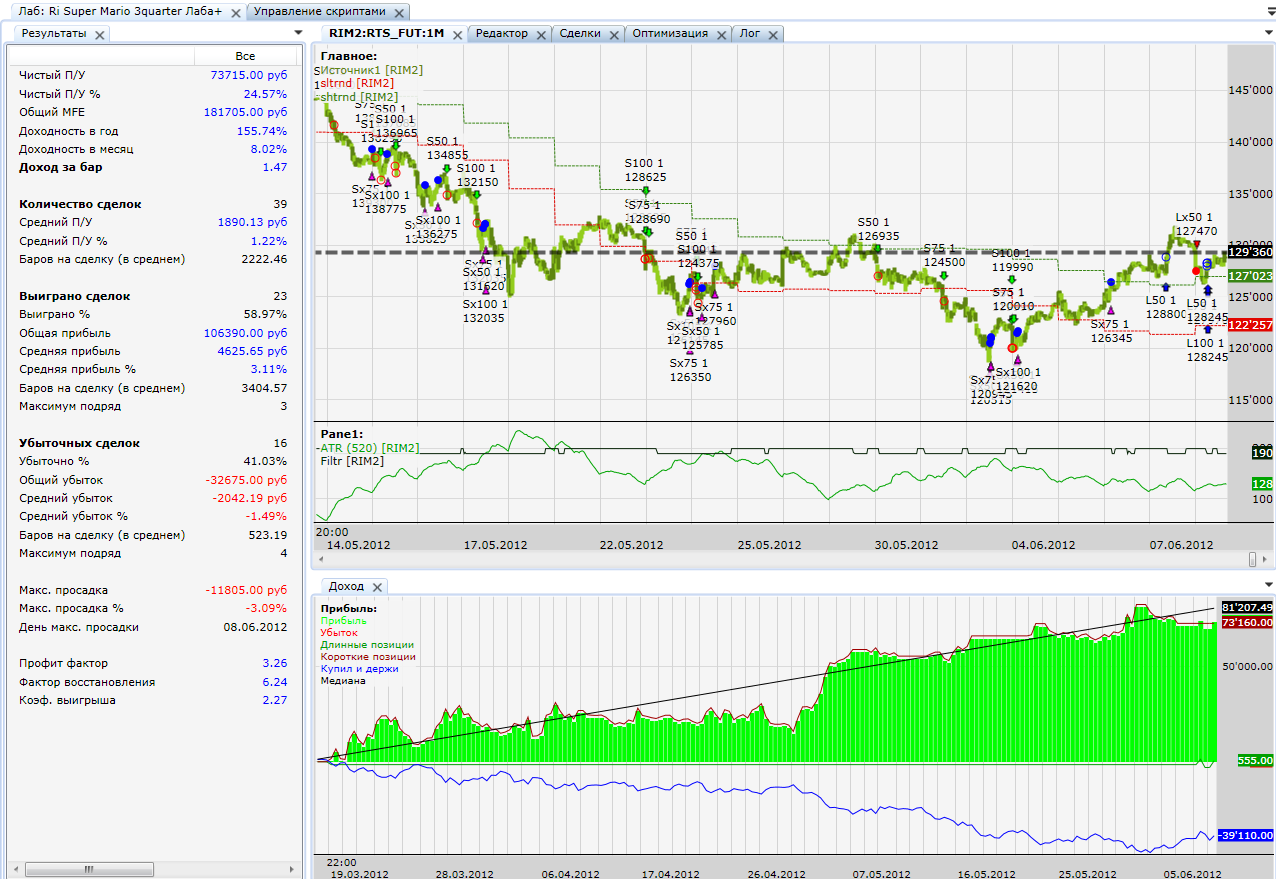This screenshot has height=879, width=1276.
Task: Close the RIM2:RTS_FUT:1M chart tab
Action: [457, 34]
